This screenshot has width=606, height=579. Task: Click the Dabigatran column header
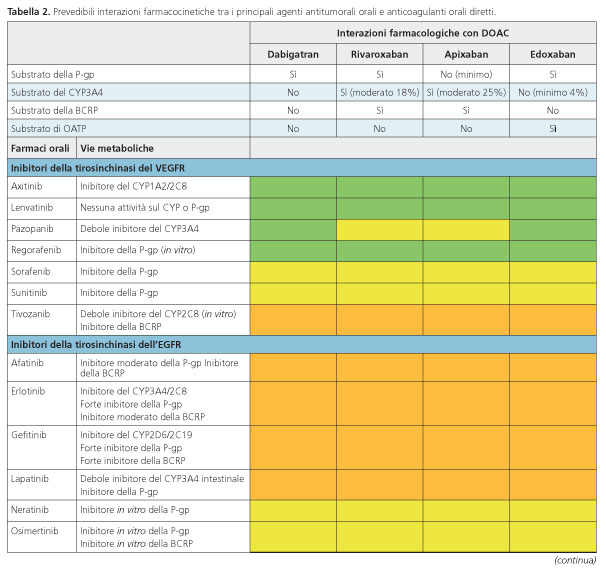coord(293,54)
